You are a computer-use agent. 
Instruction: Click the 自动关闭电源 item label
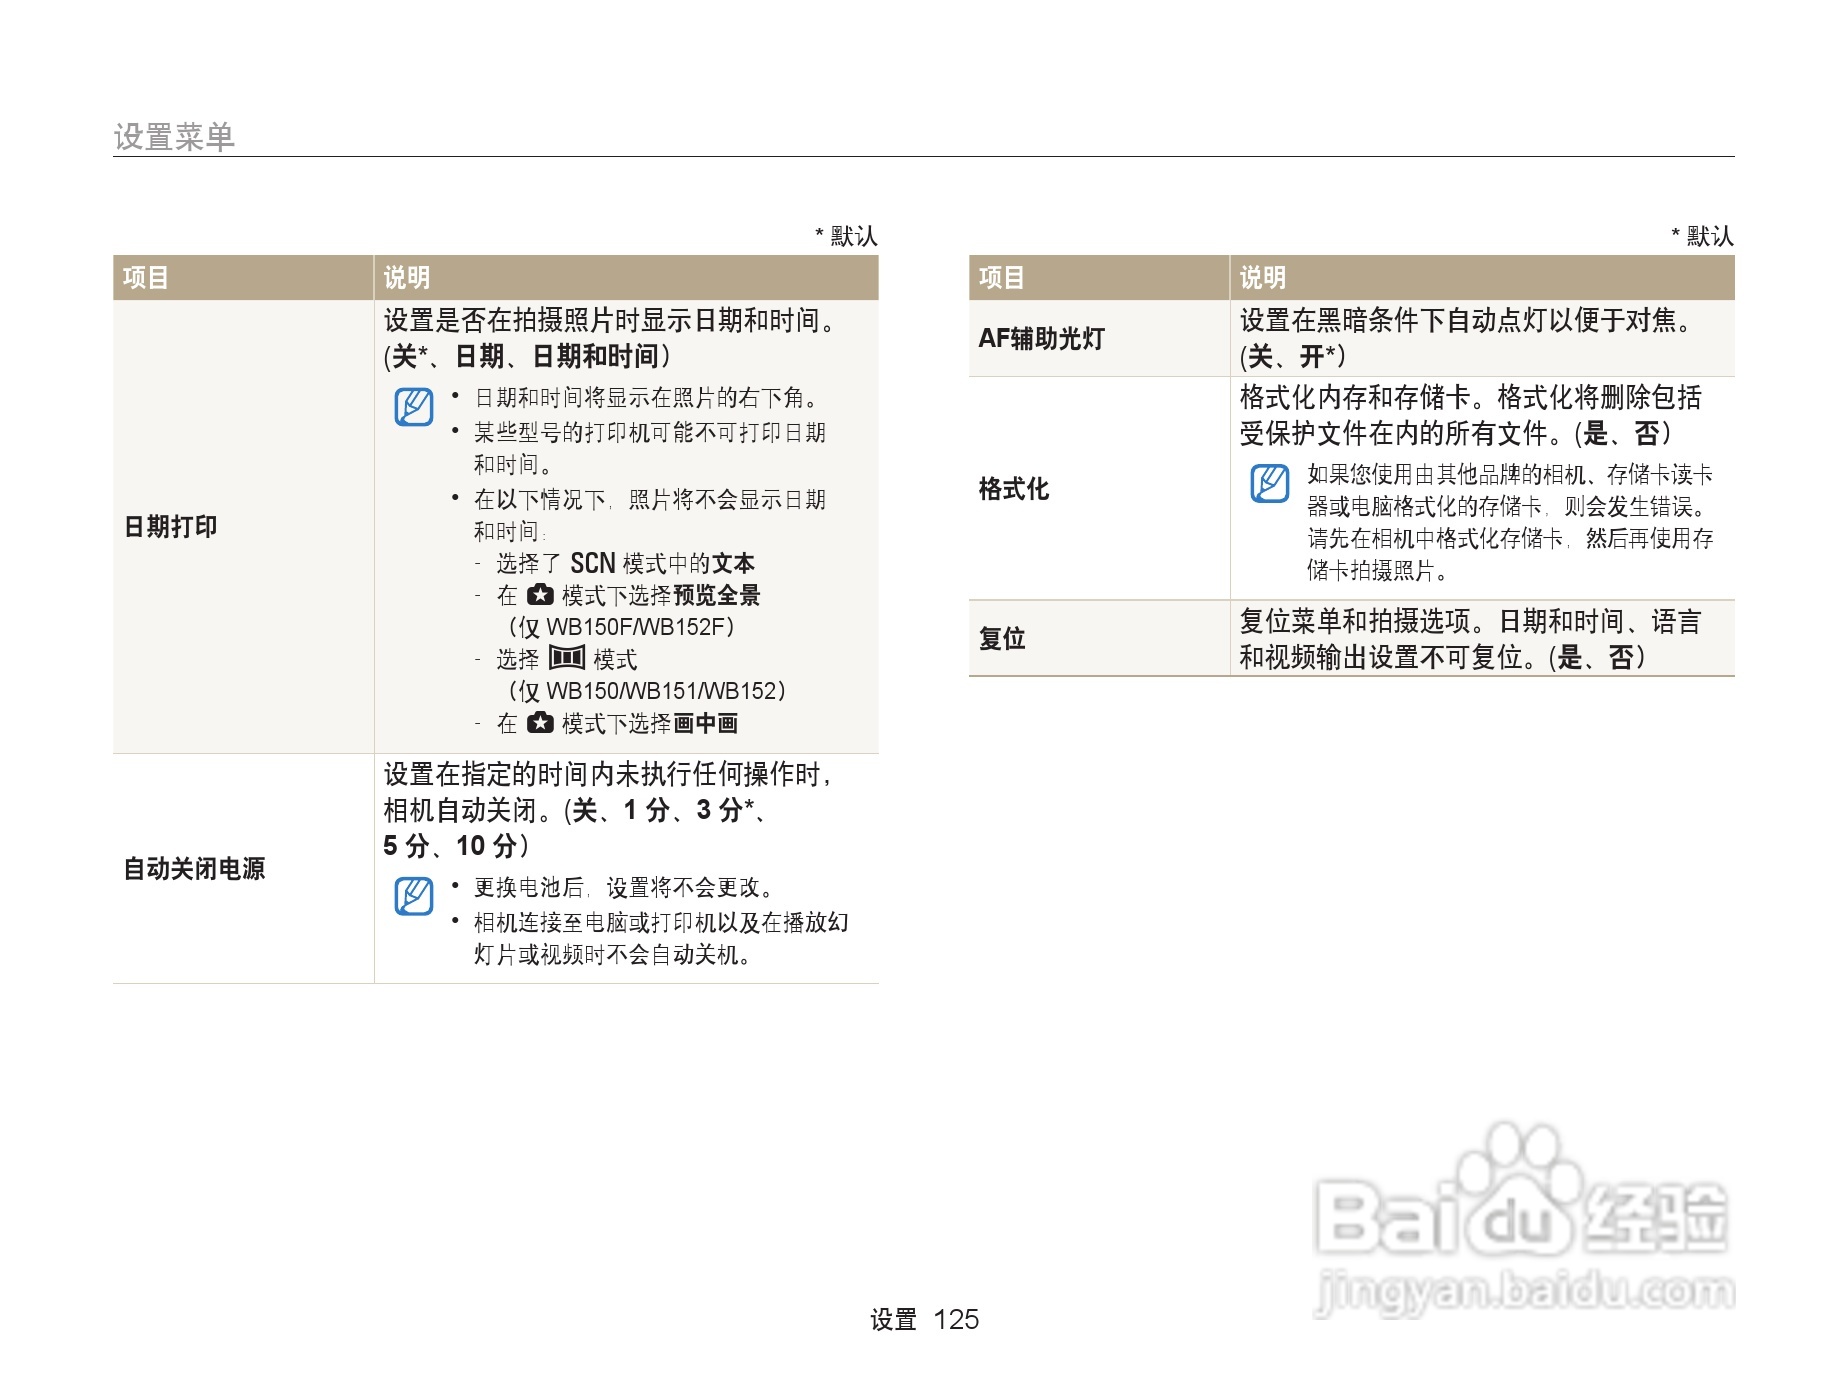[194, 868]
